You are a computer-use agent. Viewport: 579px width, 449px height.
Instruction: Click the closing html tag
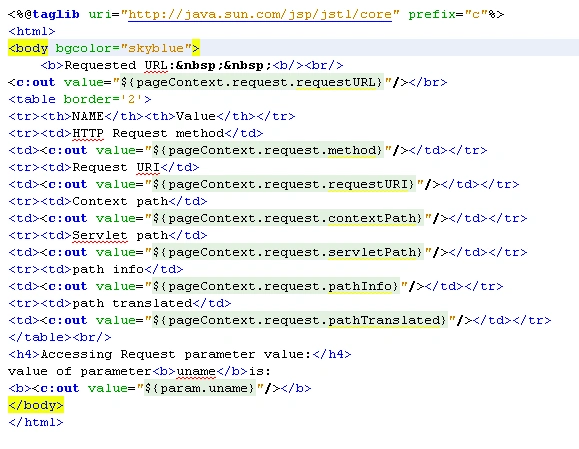tap(36, 422)
